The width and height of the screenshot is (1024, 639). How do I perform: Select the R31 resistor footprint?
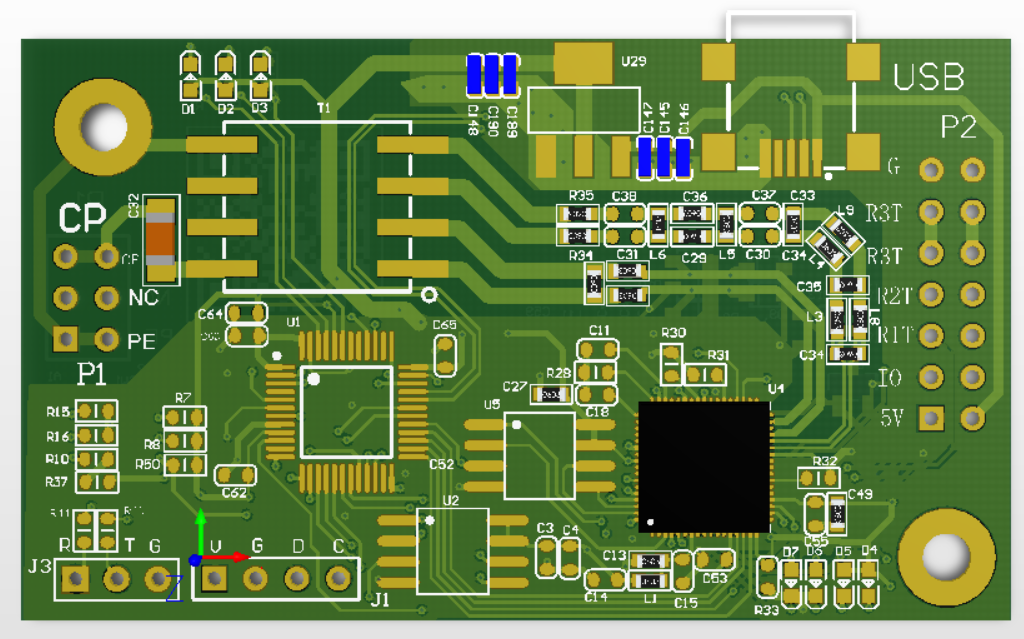click(704, 374)
